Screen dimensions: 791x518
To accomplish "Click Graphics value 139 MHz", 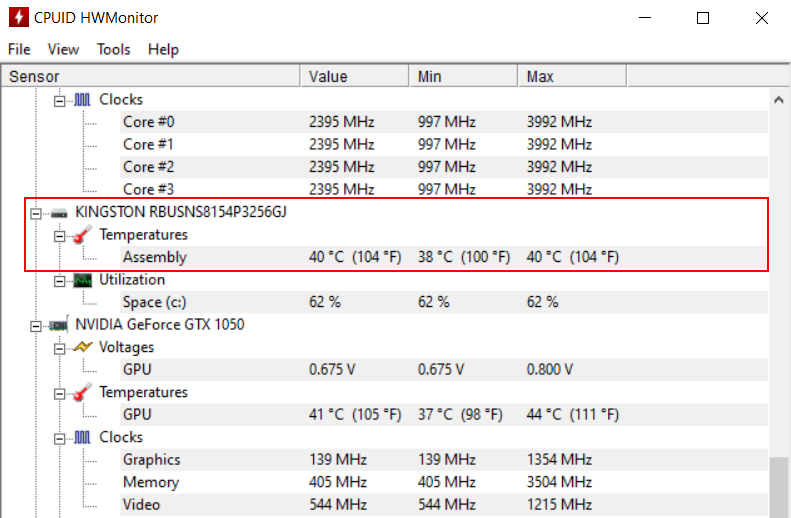I will [337, 459].
